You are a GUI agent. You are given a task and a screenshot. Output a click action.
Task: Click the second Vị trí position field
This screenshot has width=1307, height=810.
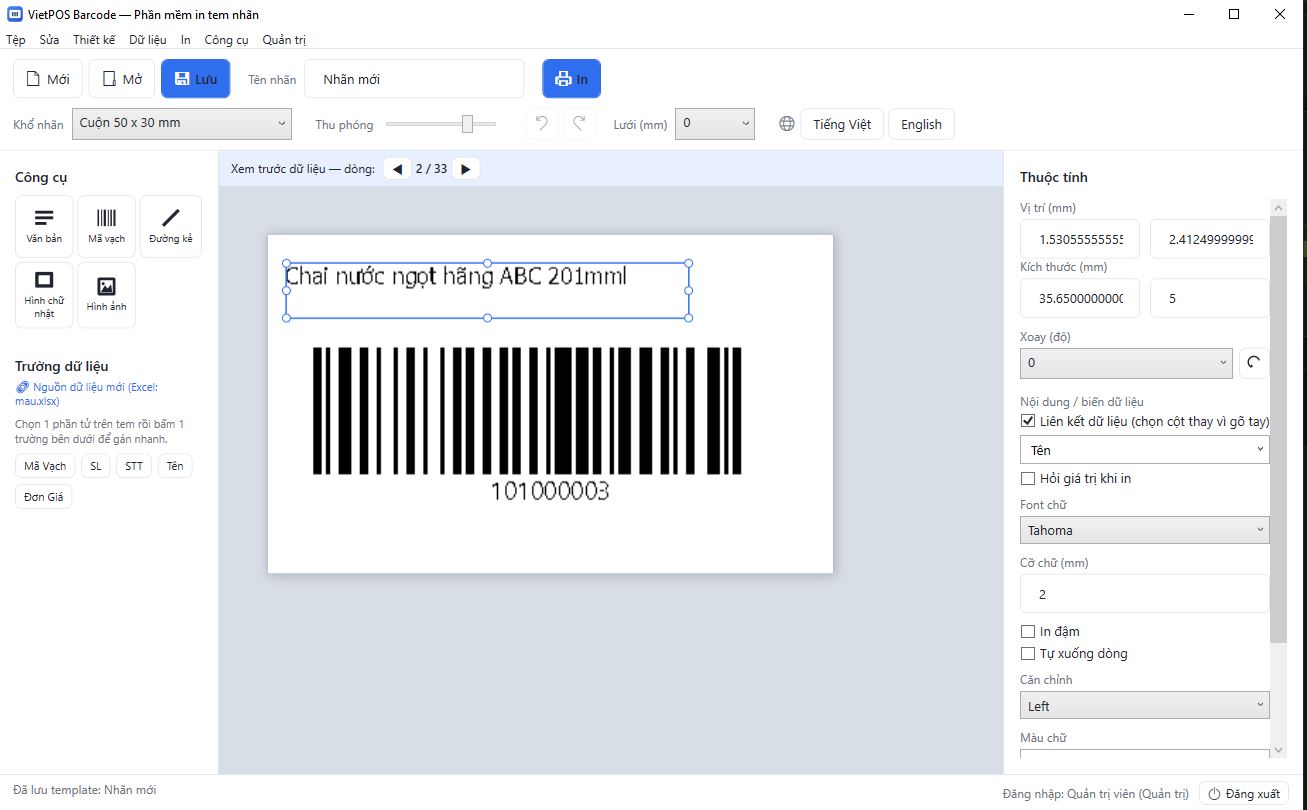point(1210,239)
